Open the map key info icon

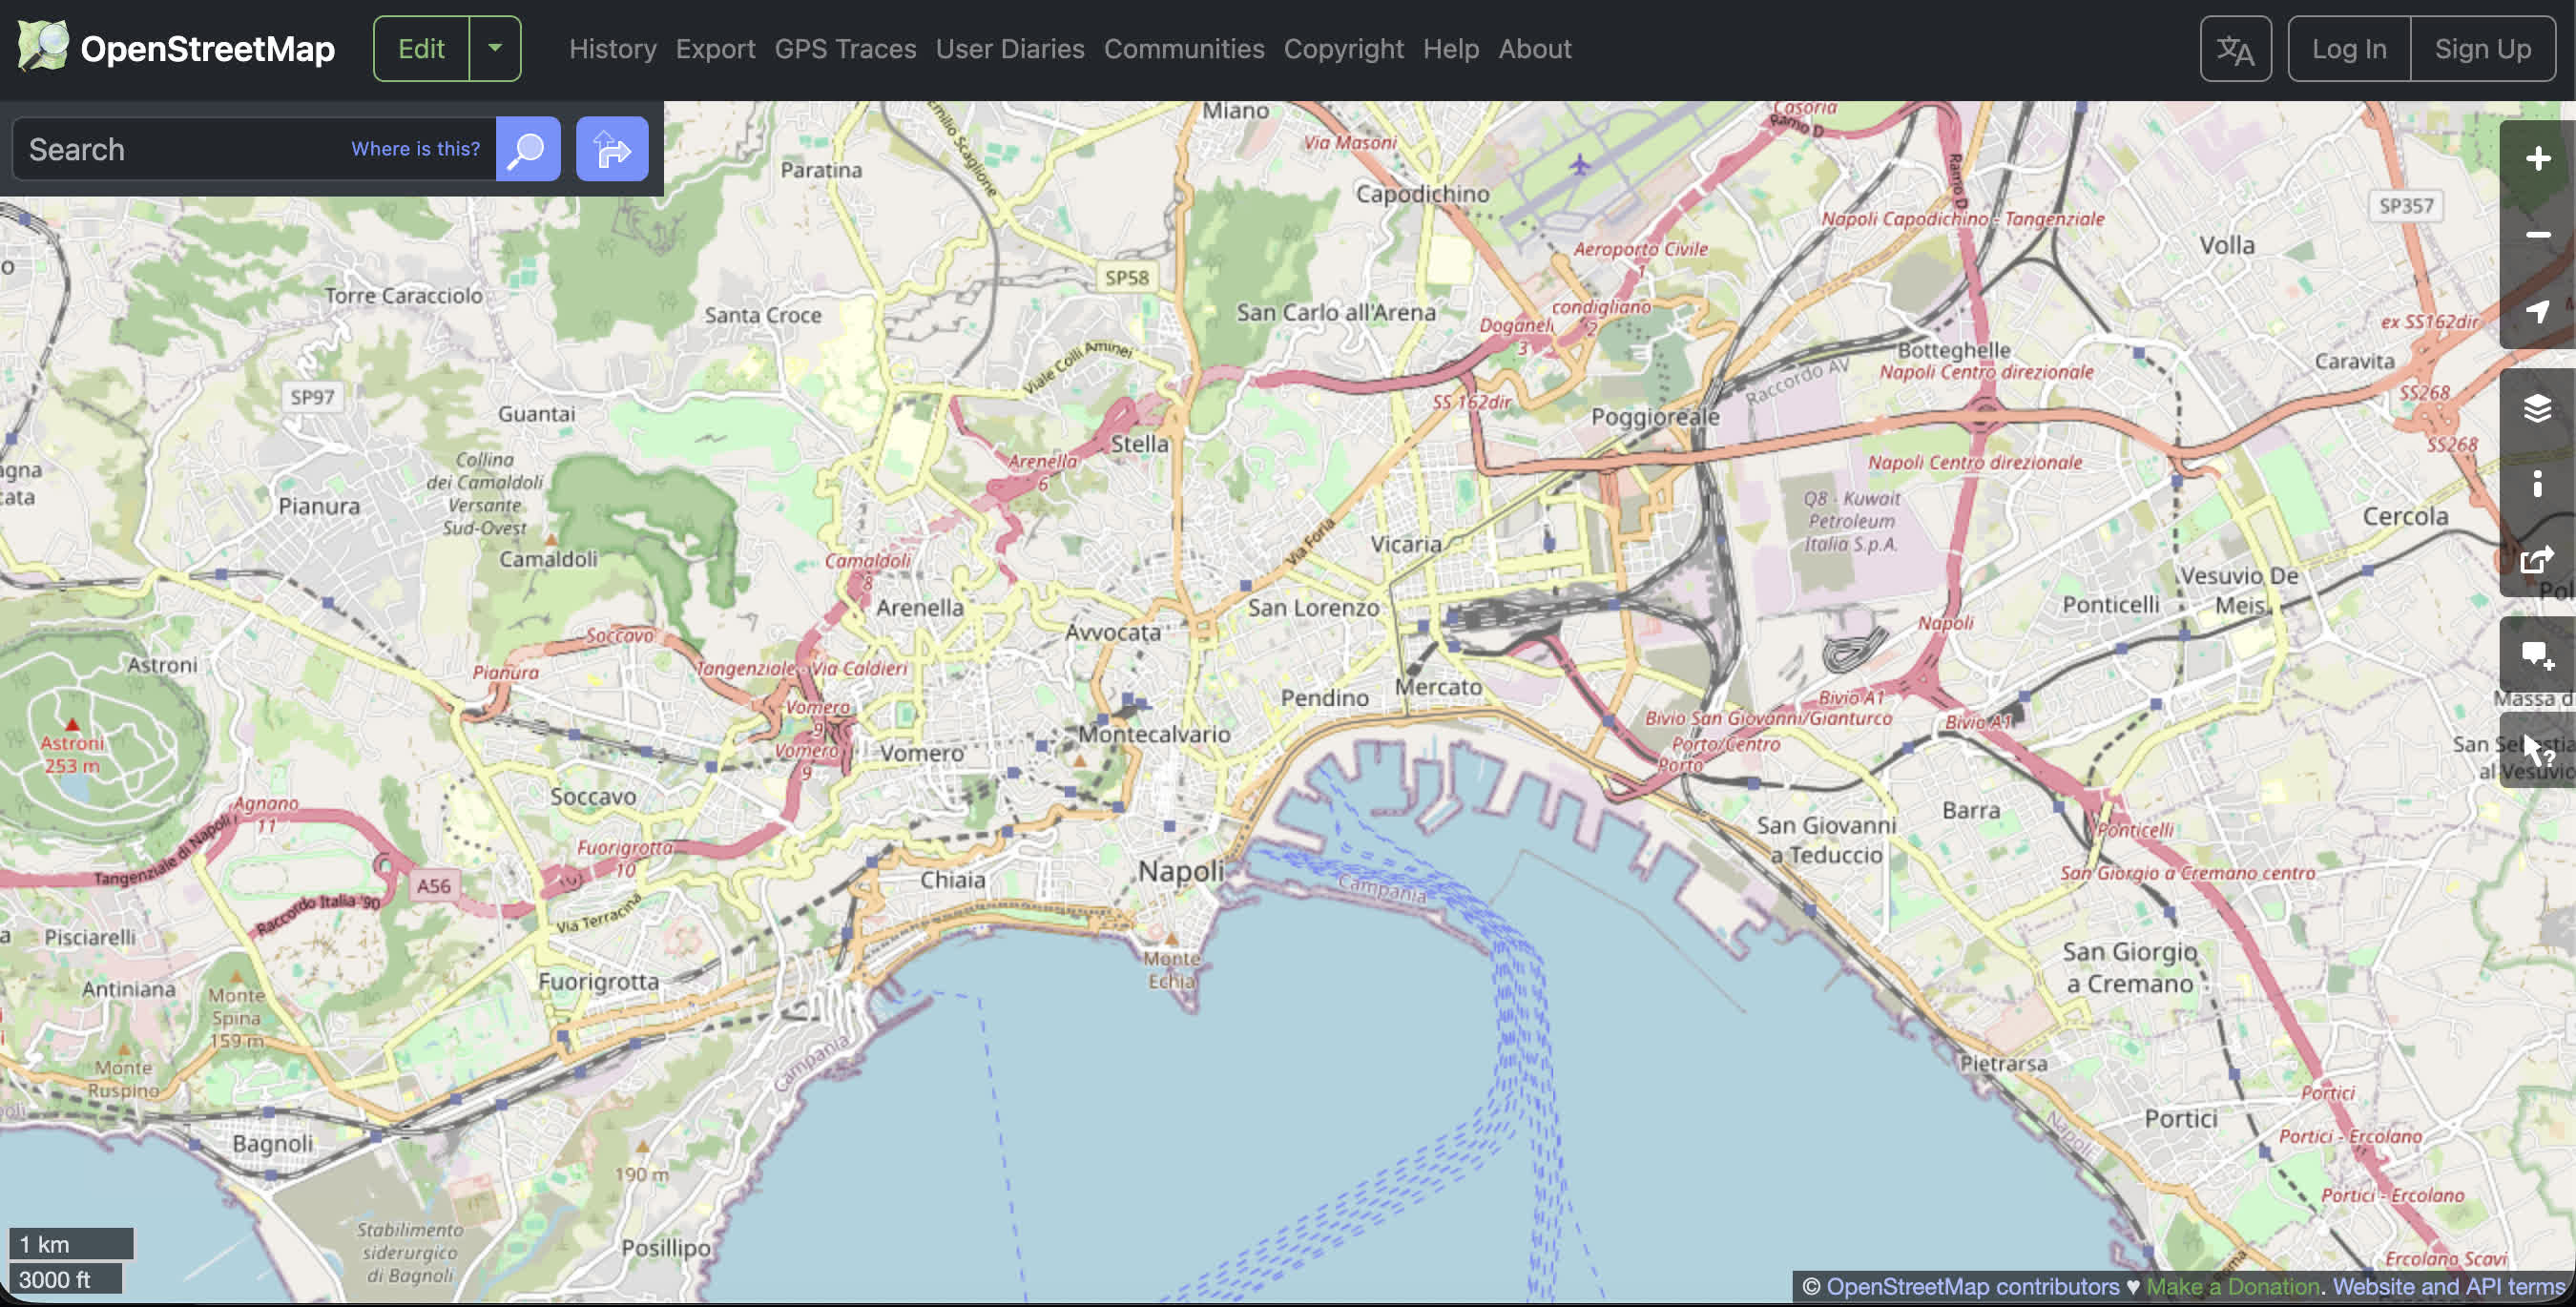point(2537,484)
